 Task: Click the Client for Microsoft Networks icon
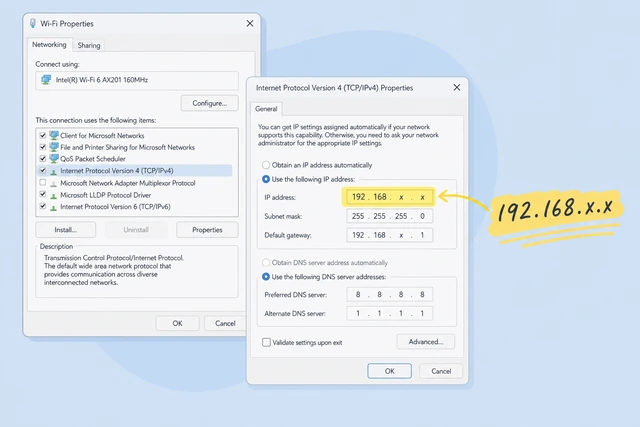(54, 135)
